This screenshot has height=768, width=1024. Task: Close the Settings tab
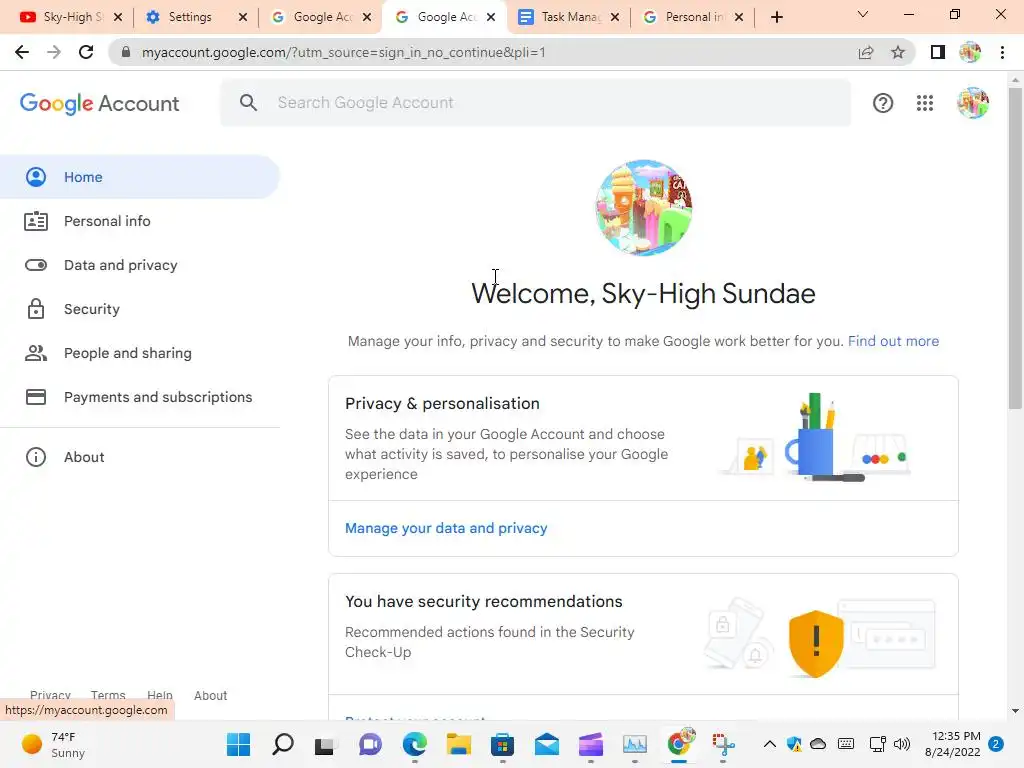click(243, 17)
